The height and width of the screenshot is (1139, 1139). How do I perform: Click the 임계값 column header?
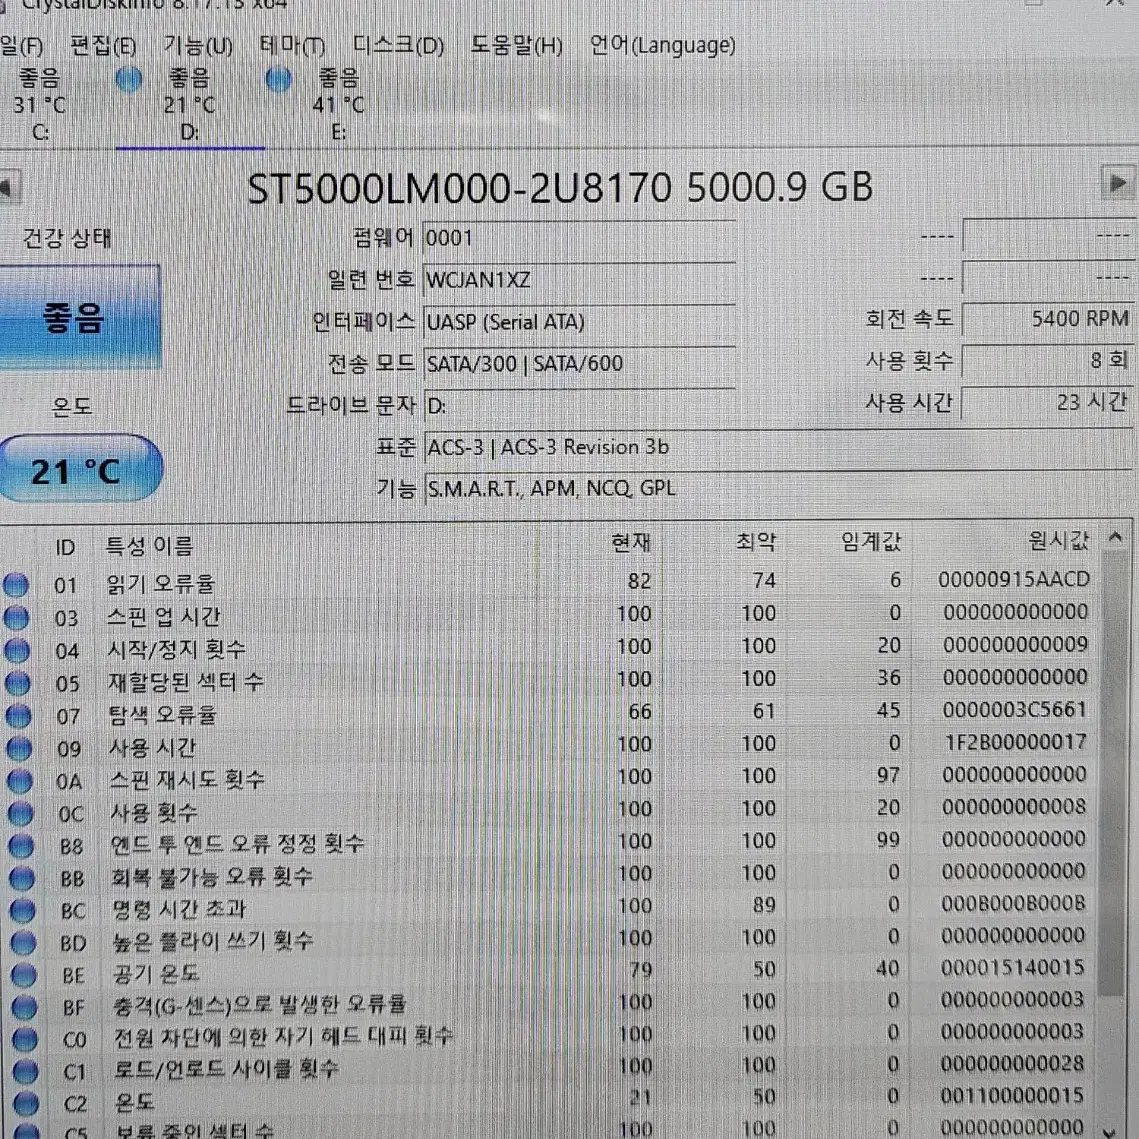pos(871,541)
